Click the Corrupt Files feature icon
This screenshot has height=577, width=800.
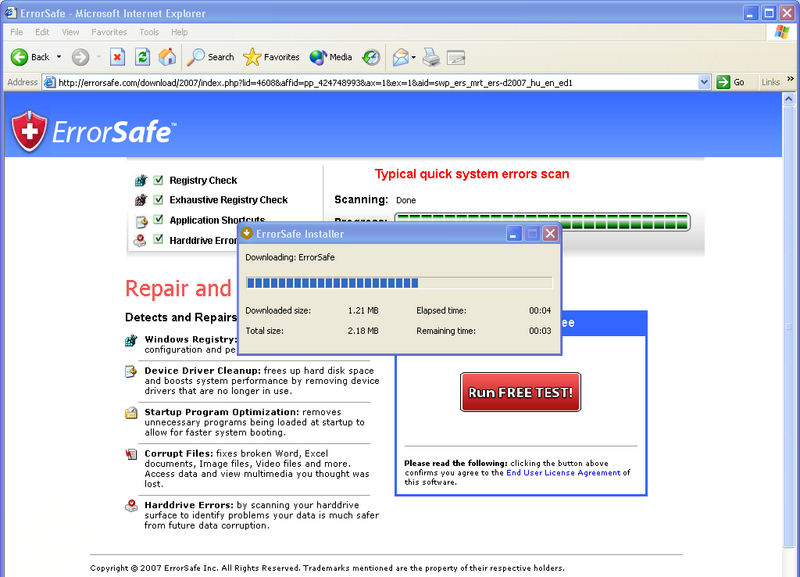[x=131, y=454]
